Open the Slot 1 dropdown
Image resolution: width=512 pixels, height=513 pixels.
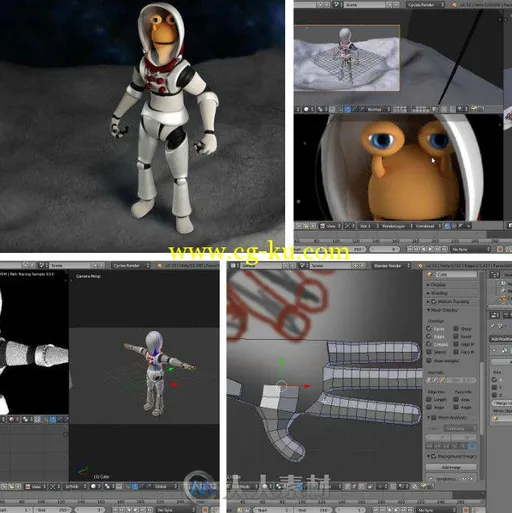(368, 226)
